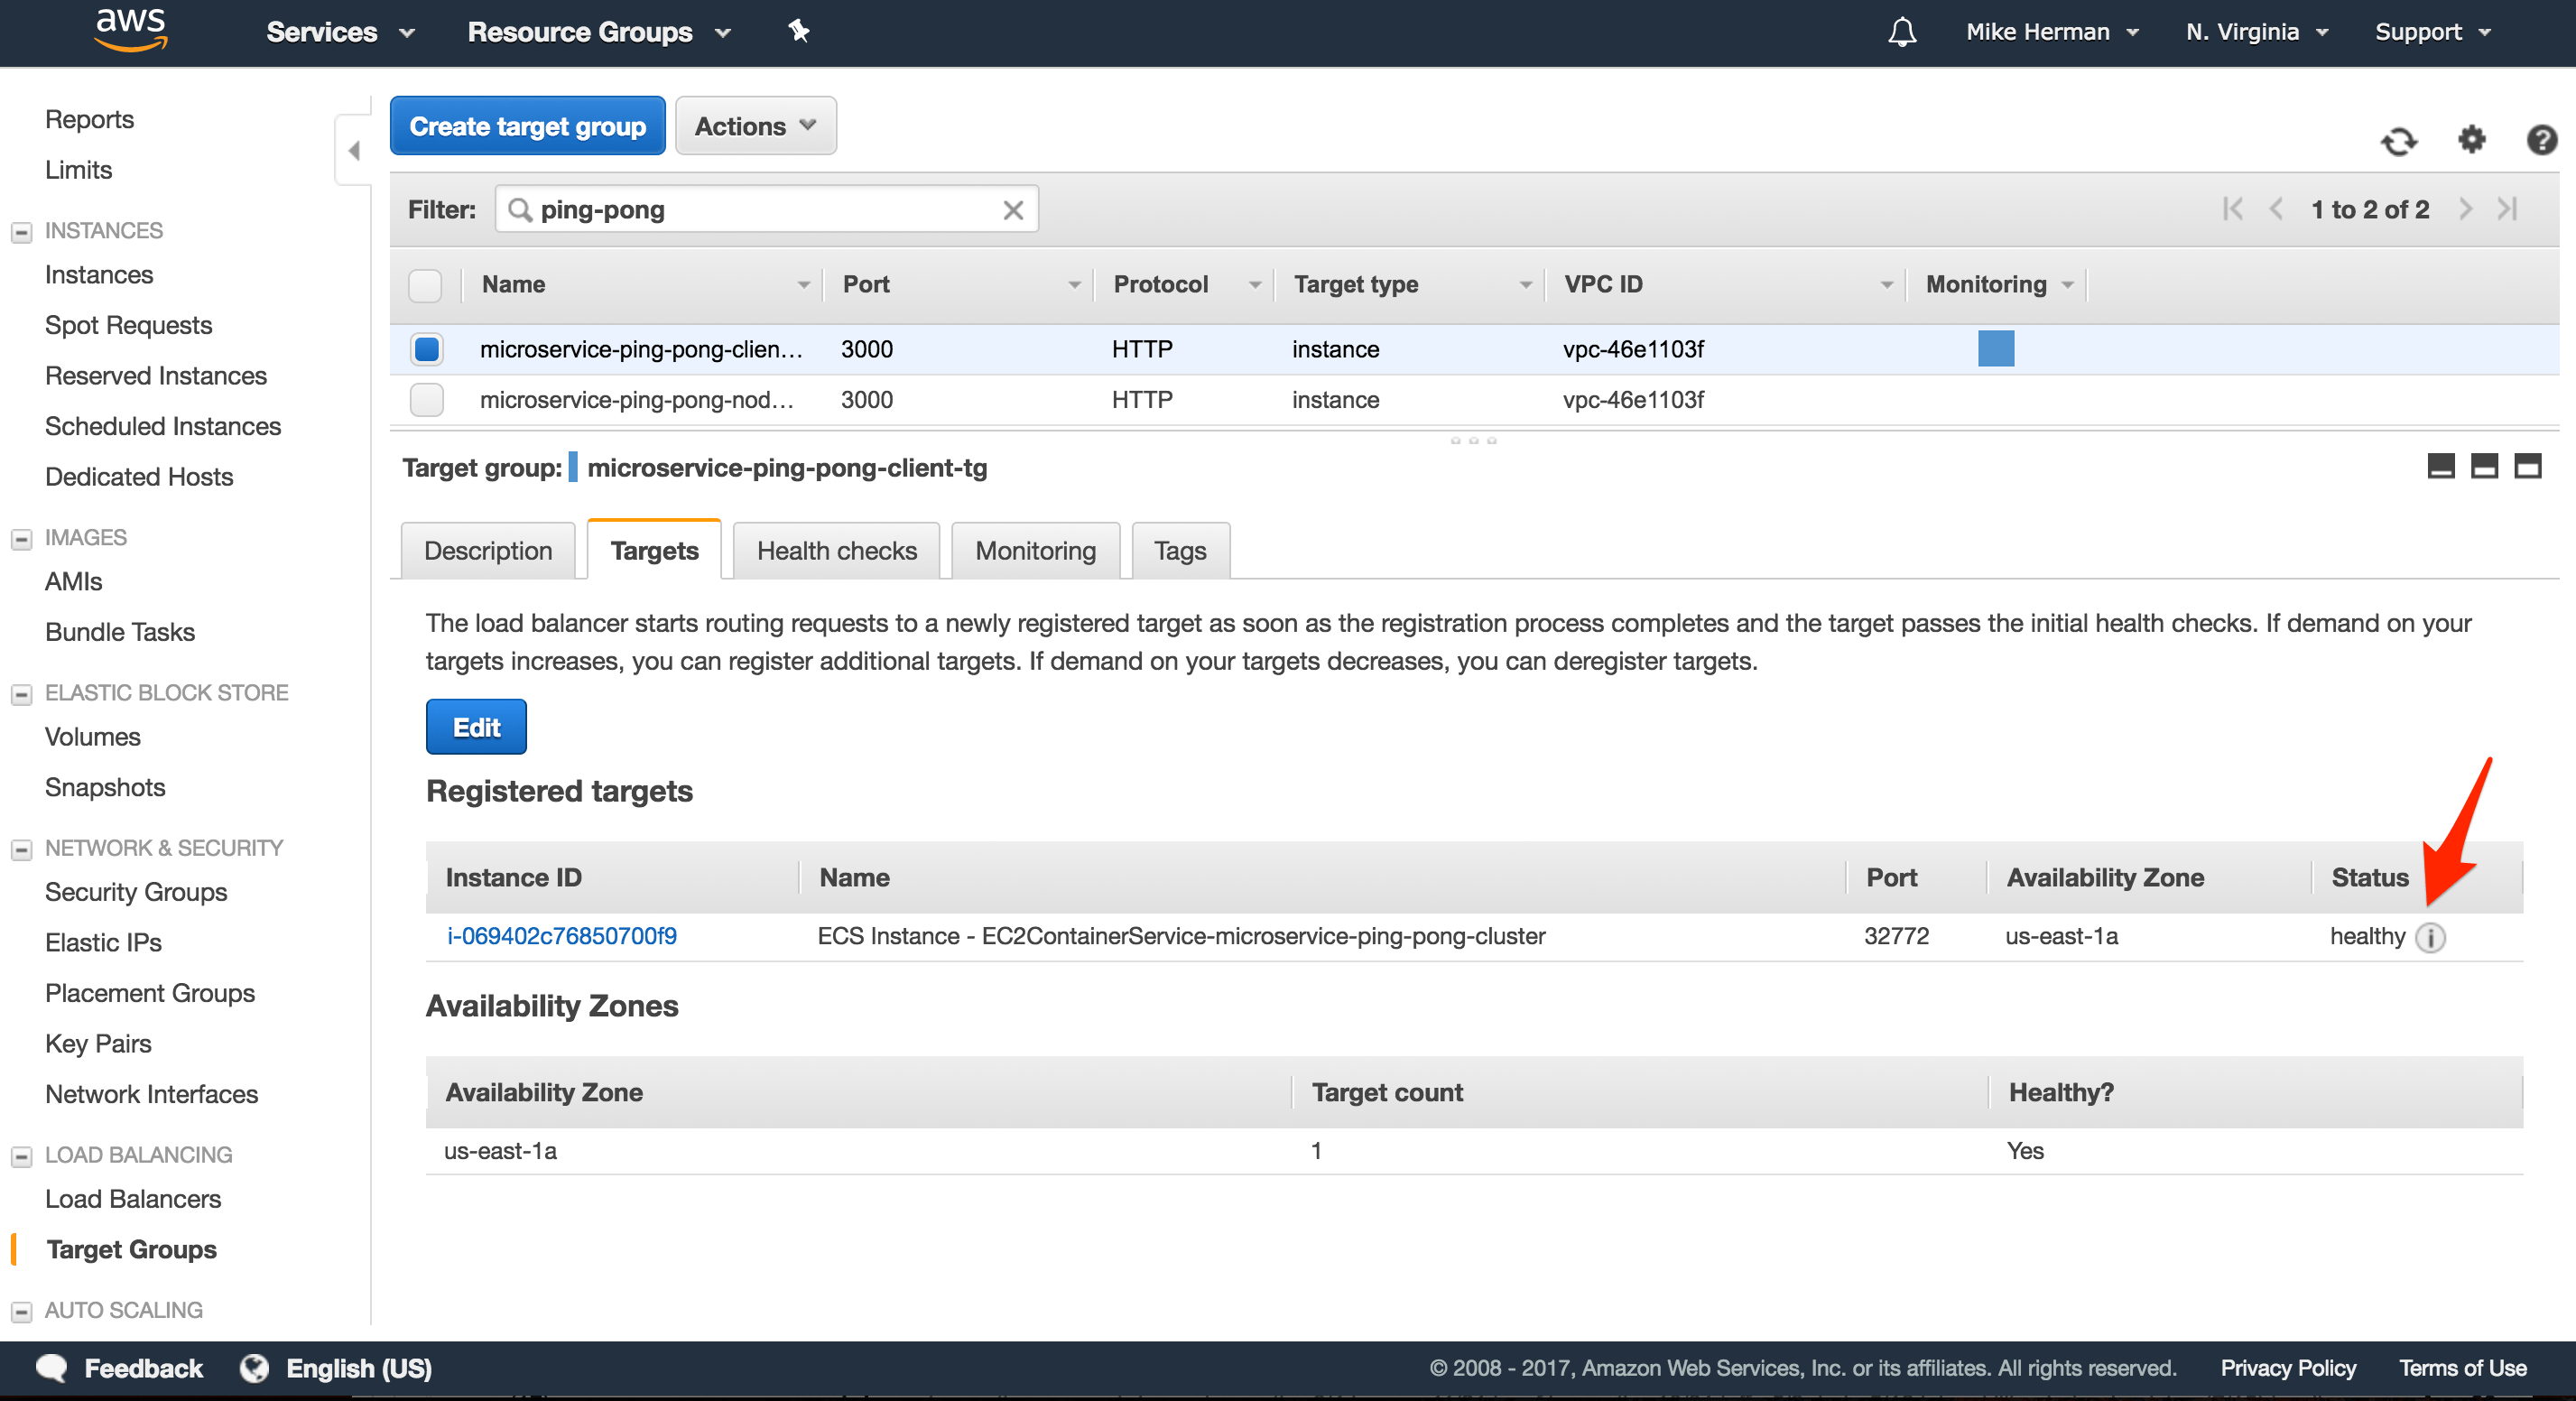Open the notifications bell
Viewport: 2576px width, 1401px height.
click(x=1901, y=31)
